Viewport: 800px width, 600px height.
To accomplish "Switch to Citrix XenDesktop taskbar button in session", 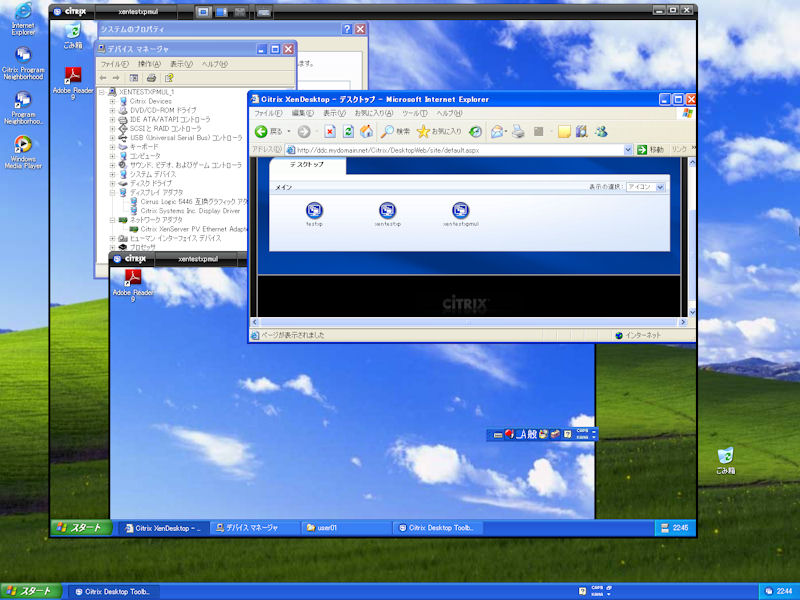I will click(163, 528).
